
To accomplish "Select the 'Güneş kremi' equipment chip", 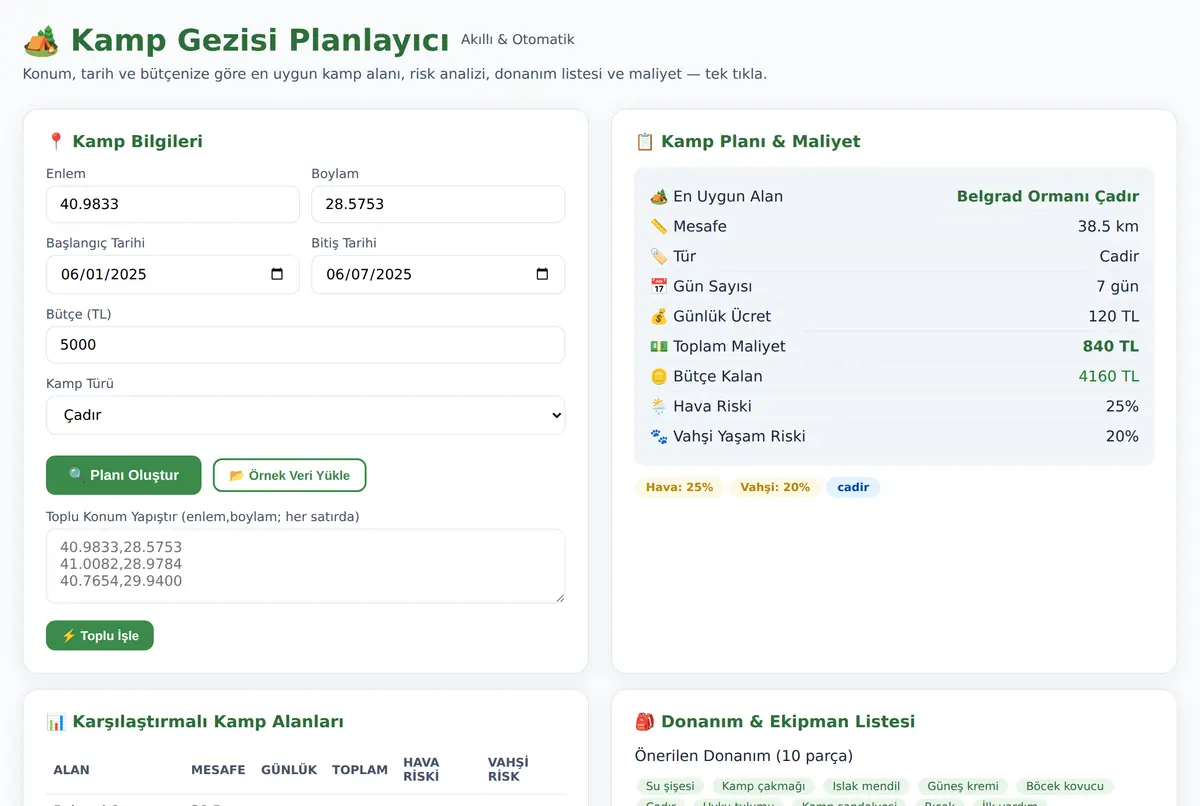I will pos(963,786).
